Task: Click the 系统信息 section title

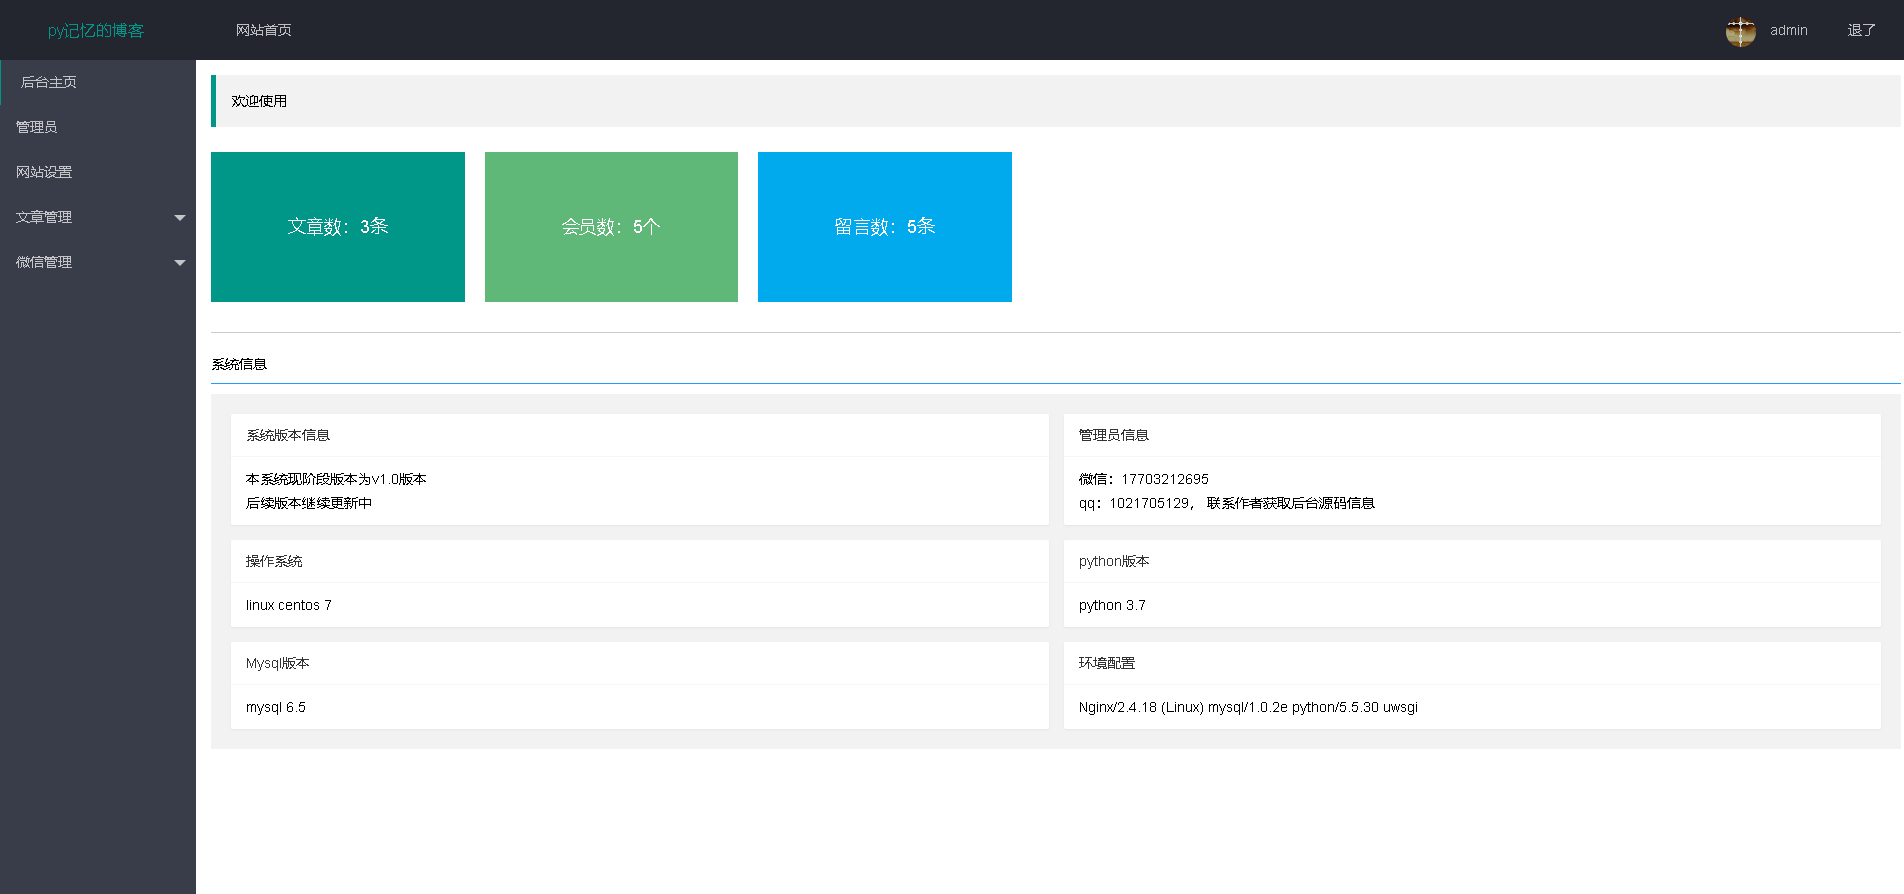Action: [x=239, y=364]
